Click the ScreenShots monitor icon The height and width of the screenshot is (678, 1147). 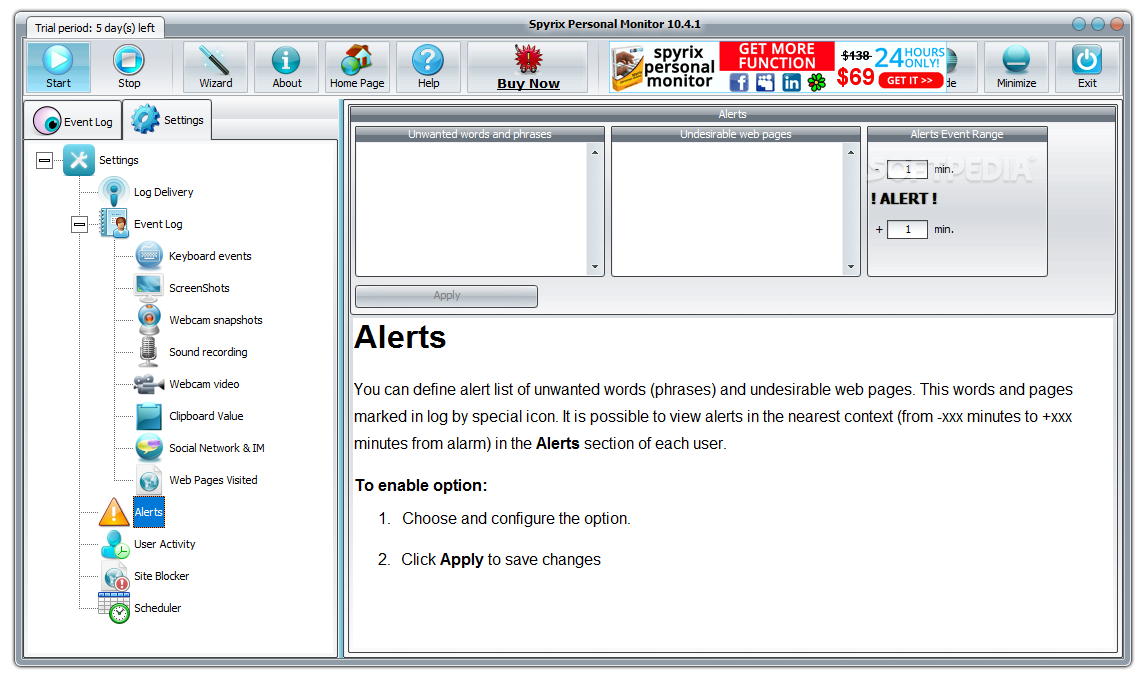click(149, 287)
